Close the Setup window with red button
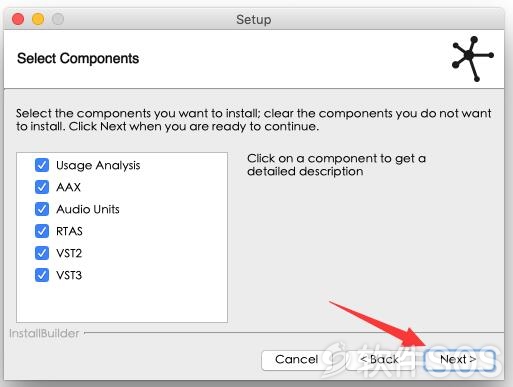This screenshot has width=513, height=387. pyautogui.click(x=18, y=19)
